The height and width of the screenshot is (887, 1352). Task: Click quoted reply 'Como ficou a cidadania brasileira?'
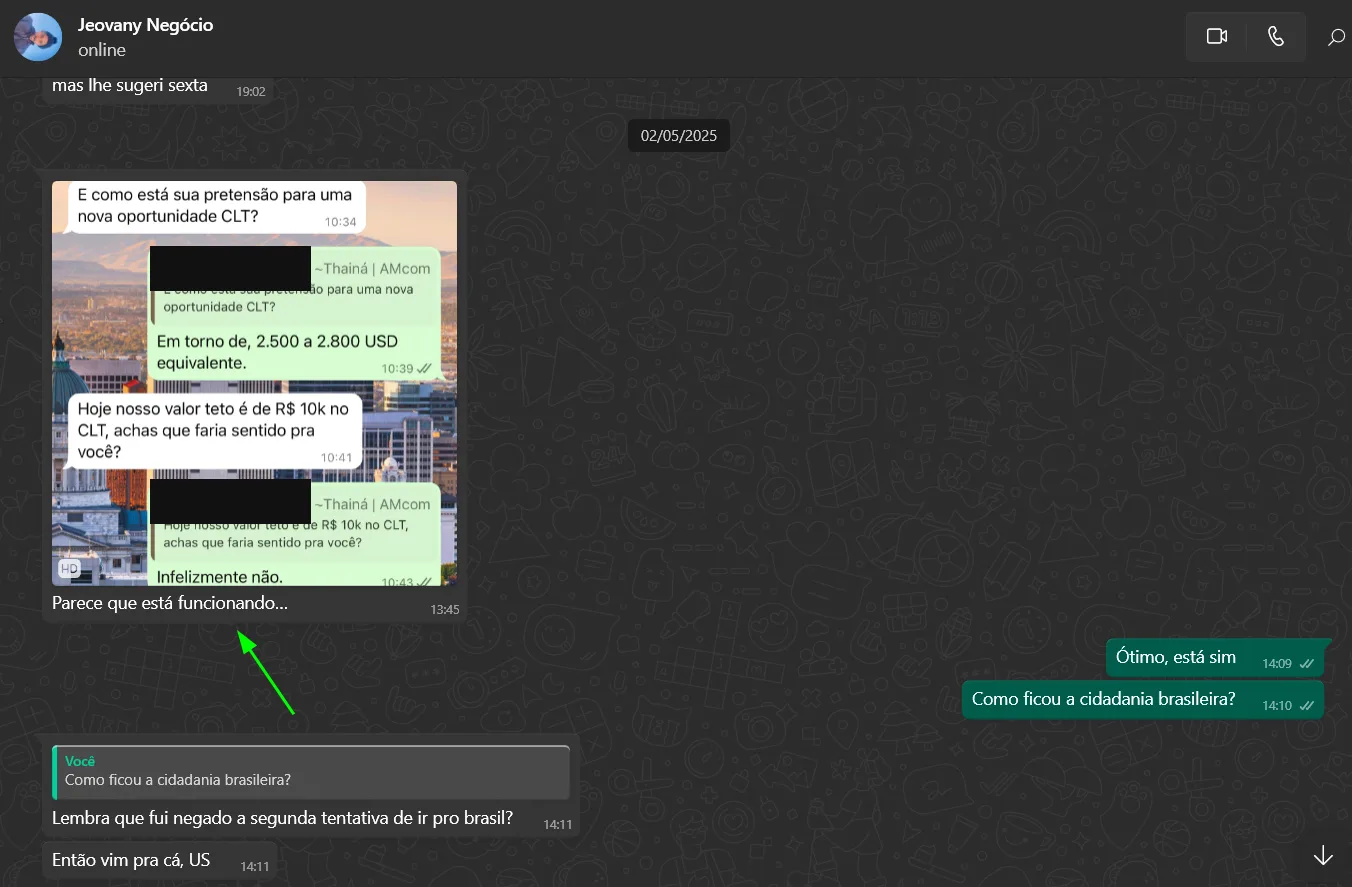pyautogui.click(x=311, y=772)
